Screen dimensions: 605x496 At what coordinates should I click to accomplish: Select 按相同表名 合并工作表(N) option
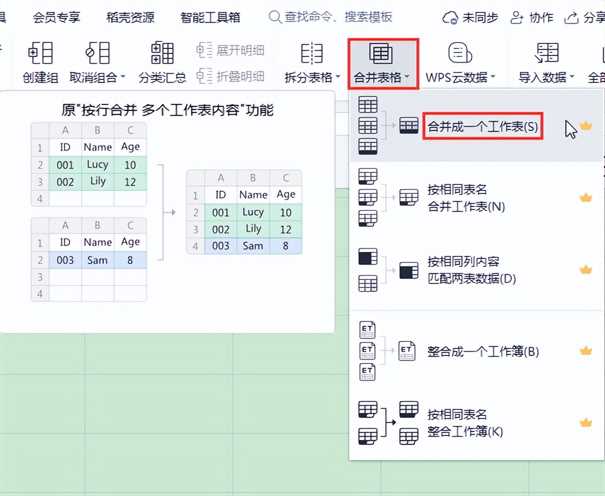point(465,198)
